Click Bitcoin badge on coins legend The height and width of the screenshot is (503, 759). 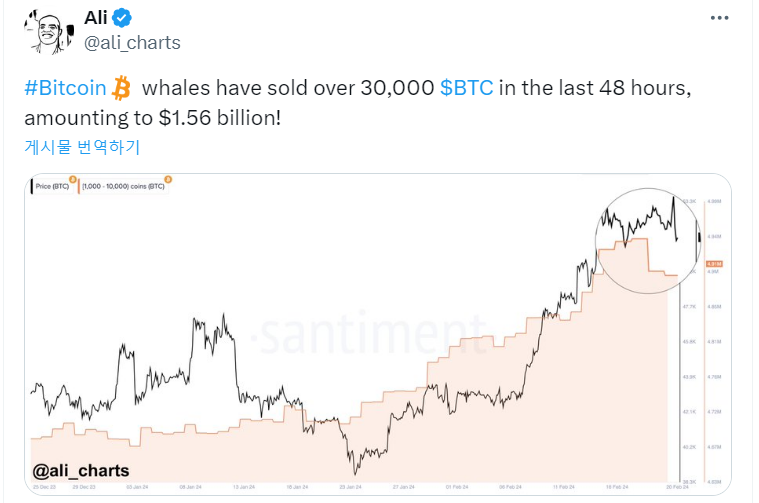coord(168,179)
